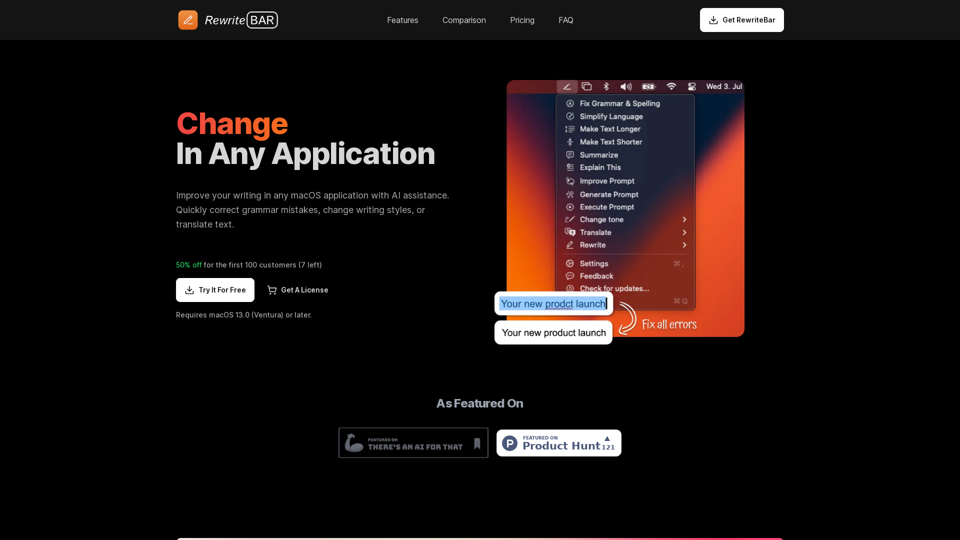The width and height of the screenshot is (960, 540).
Task: Click the orange RewriteBar logo icon
Action: 187,20
